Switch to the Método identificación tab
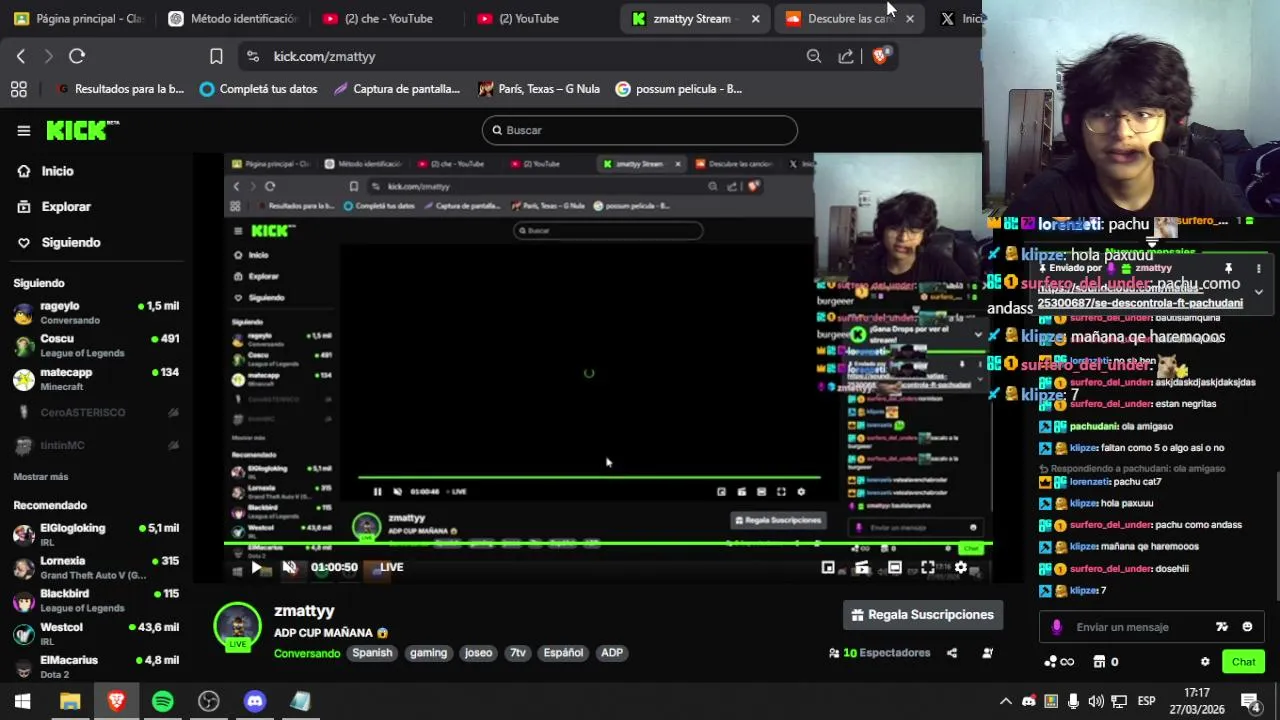The width and height of the screenshot is (1280, 720). coord(233,18)
